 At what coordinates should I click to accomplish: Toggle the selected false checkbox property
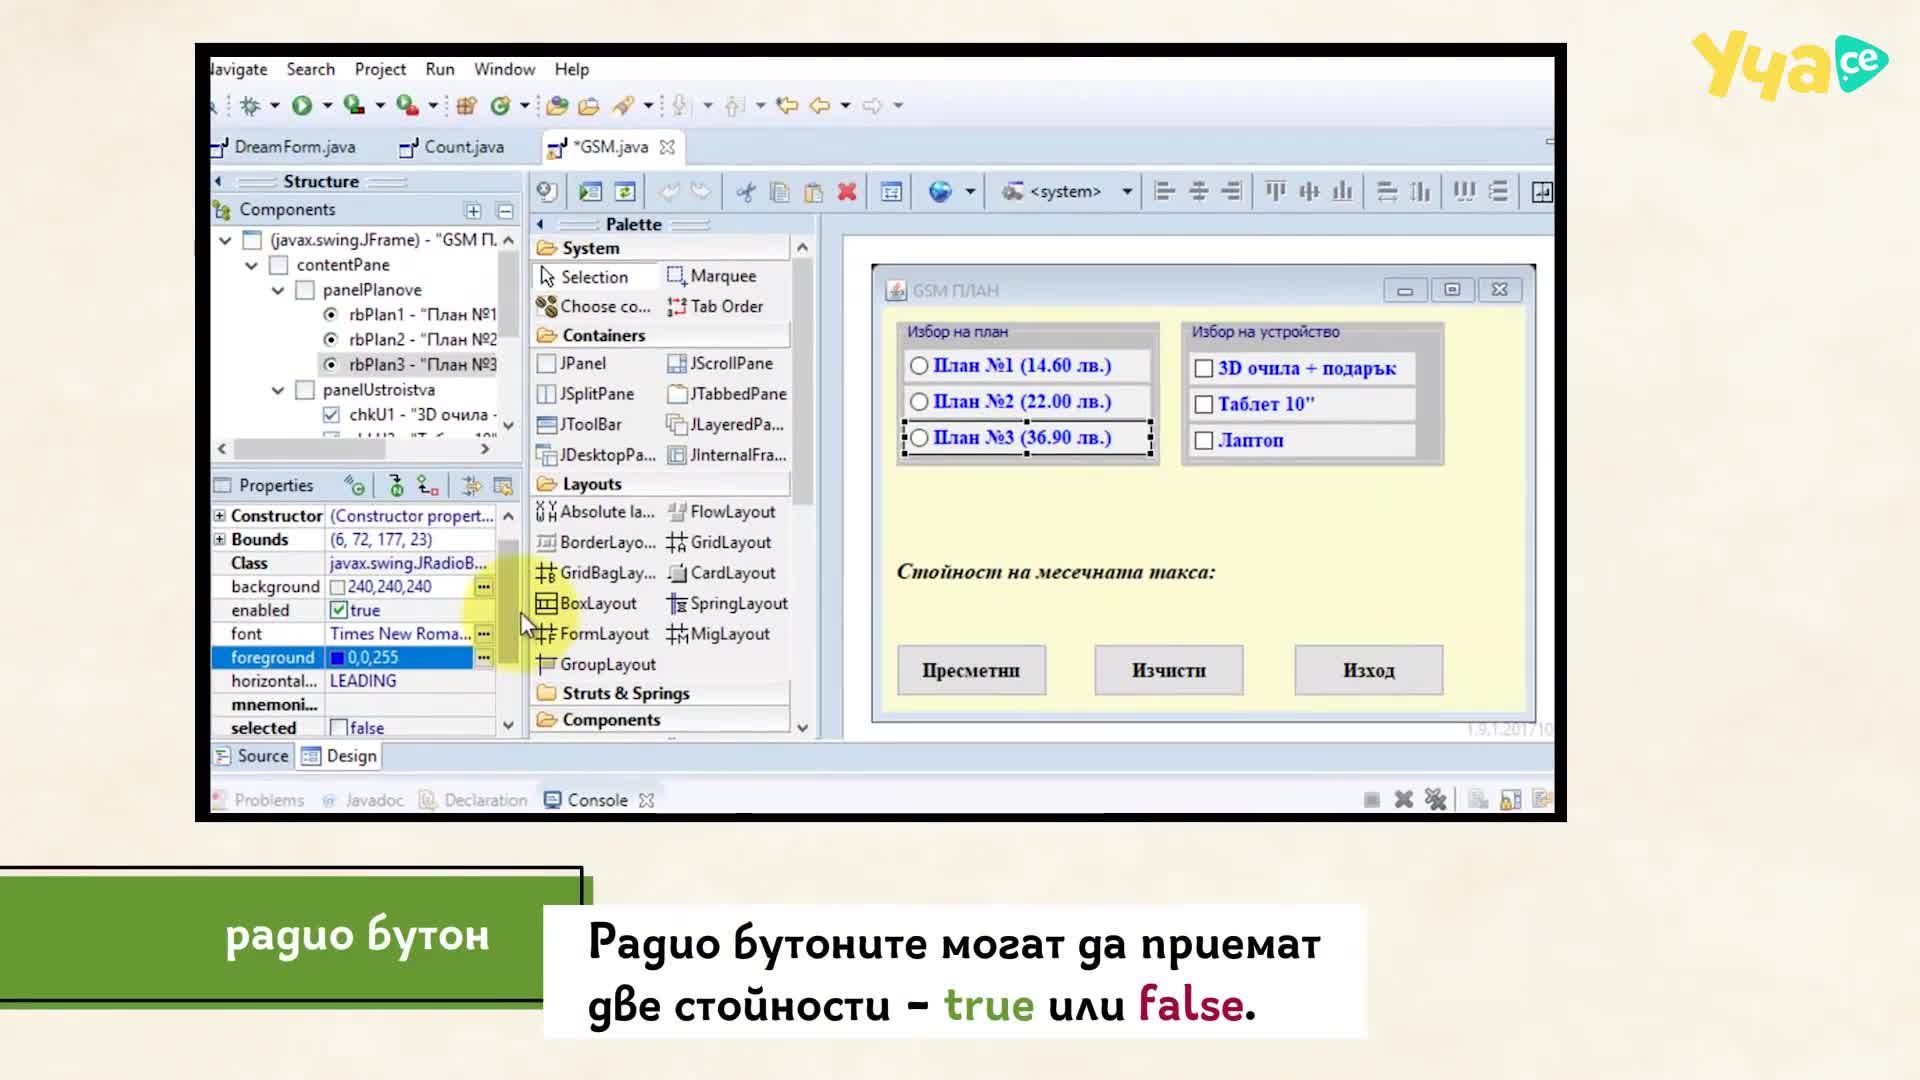click(338, 728)
